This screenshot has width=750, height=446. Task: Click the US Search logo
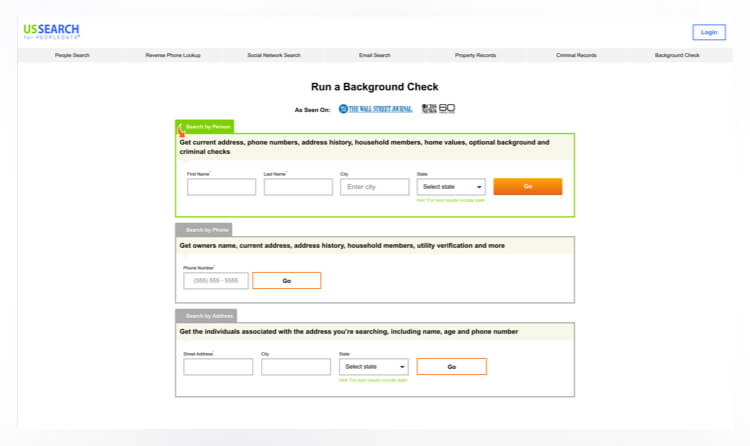(x=51, y=31)
